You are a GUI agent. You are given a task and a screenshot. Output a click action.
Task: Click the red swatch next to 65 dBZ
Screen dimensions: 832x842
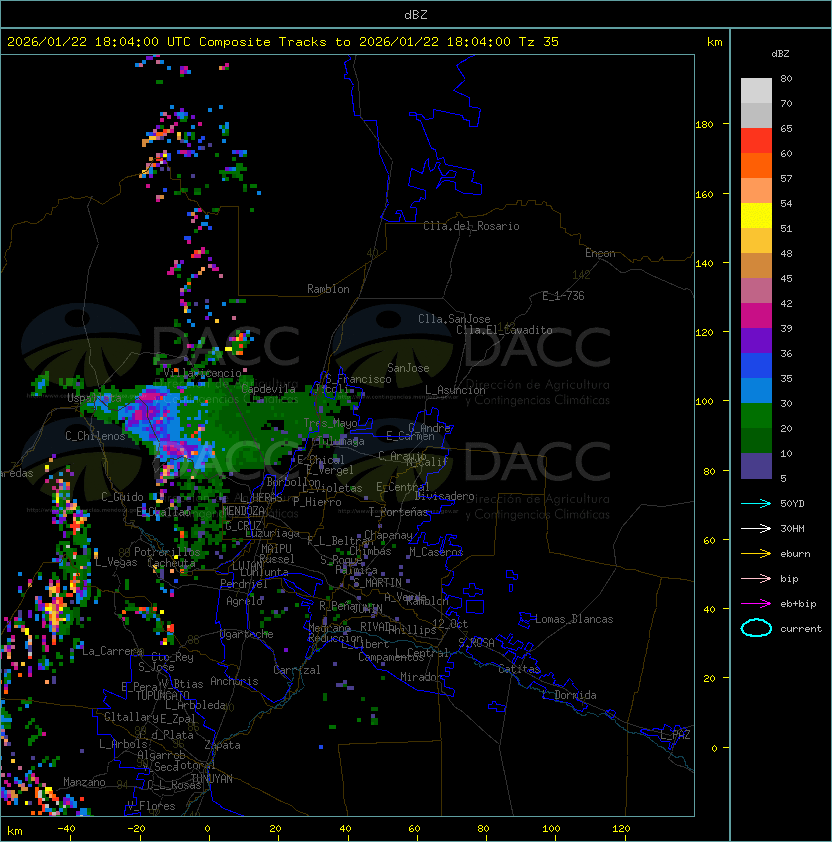(x=756, y=140)
